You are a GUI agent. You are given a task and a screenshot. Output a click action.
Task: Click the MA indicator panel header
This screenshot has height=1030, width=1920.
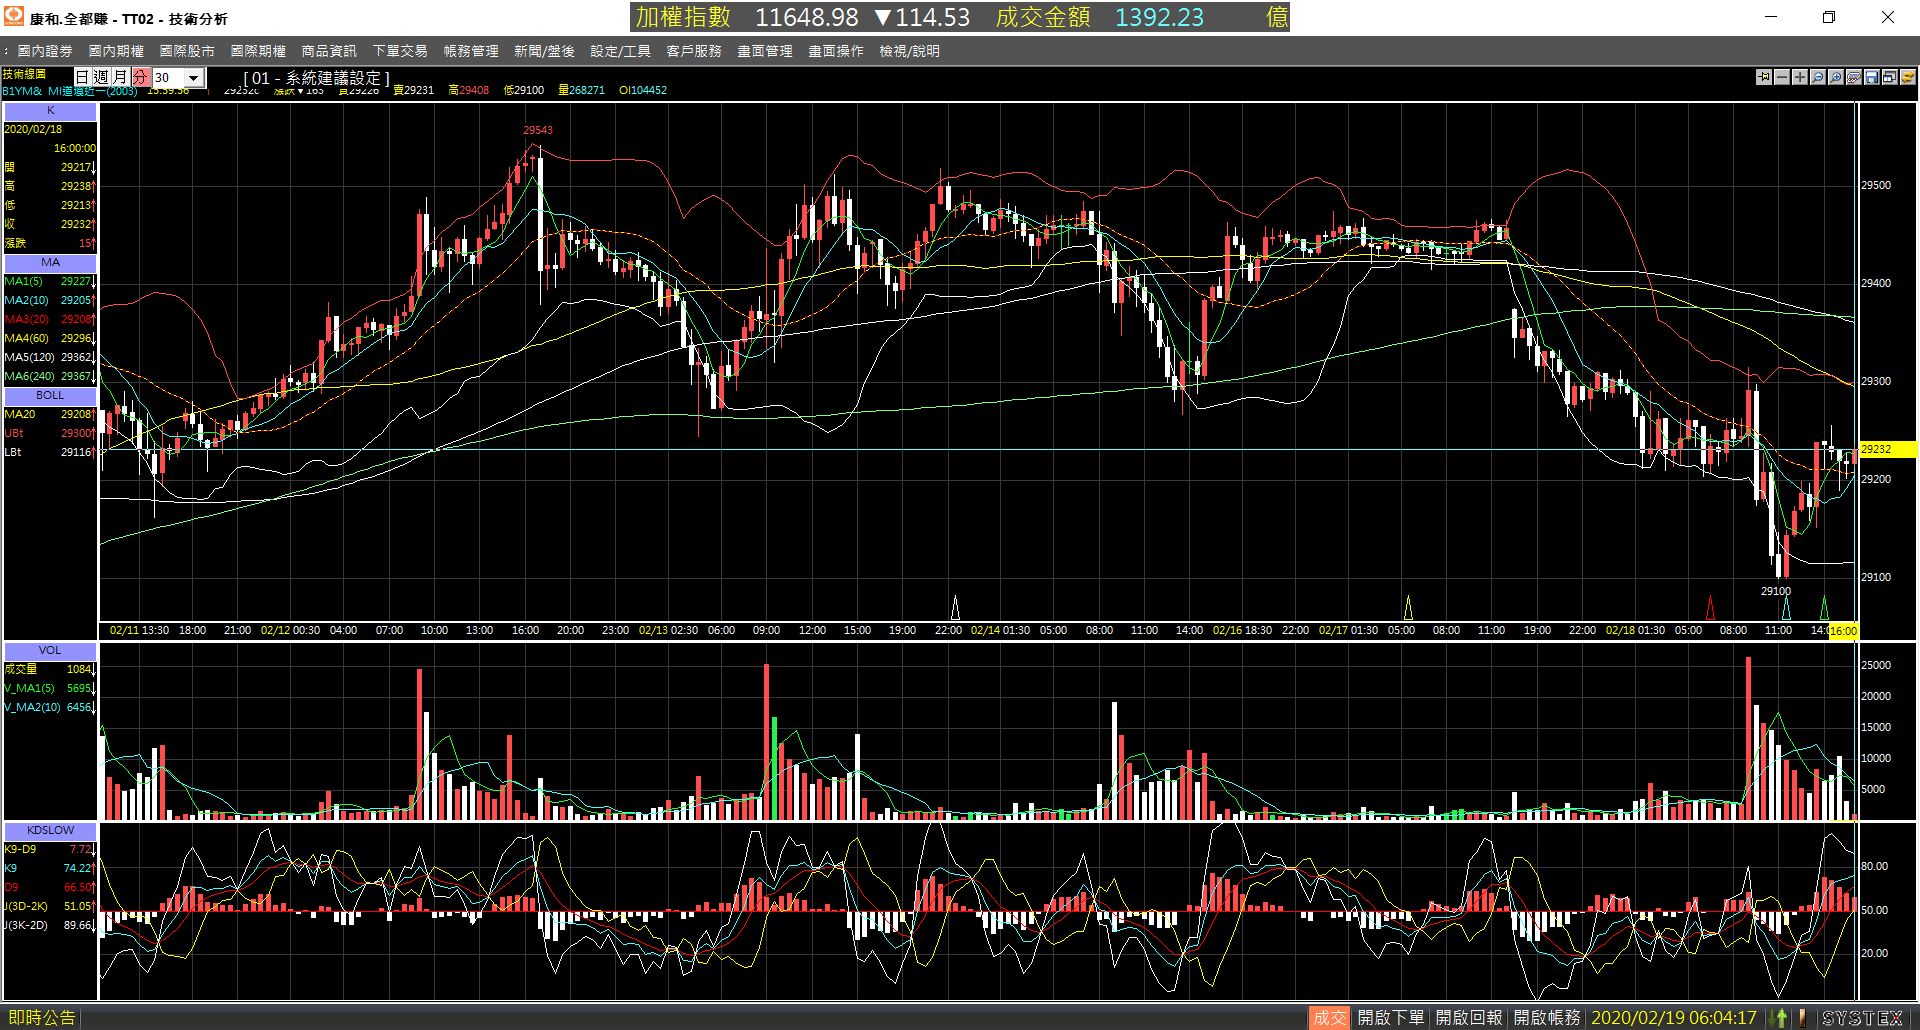click(50, 263)
